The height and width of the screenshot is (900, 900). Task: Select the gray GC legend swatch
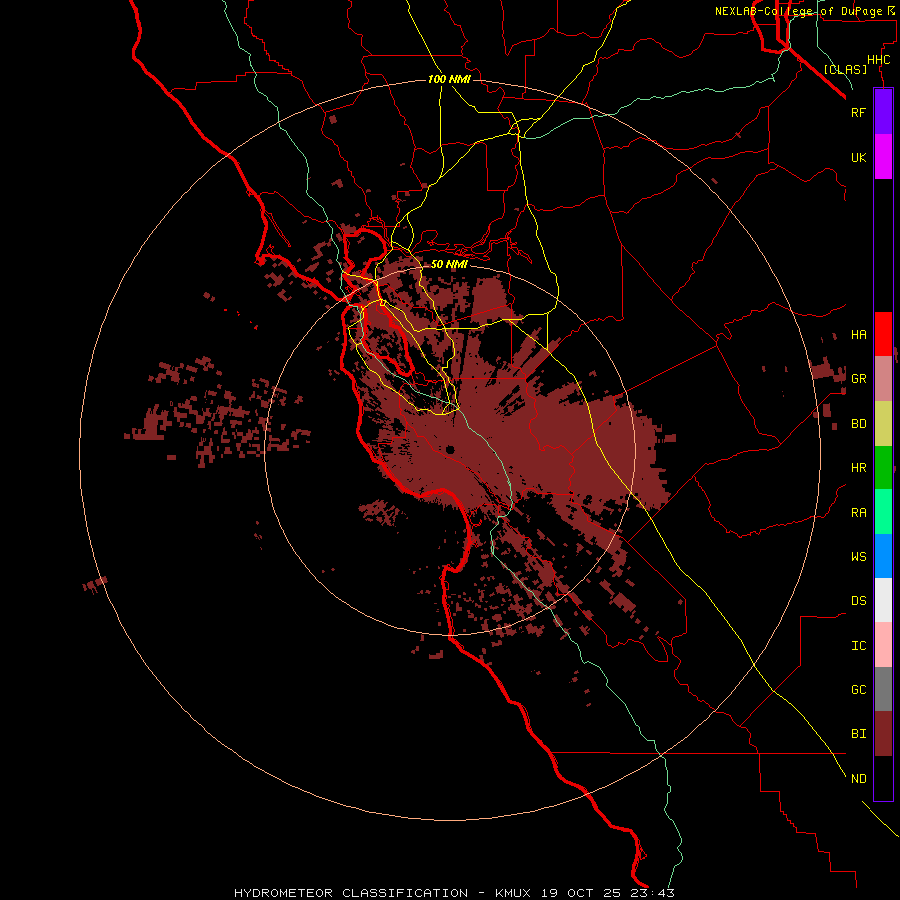tap(883, 689)
